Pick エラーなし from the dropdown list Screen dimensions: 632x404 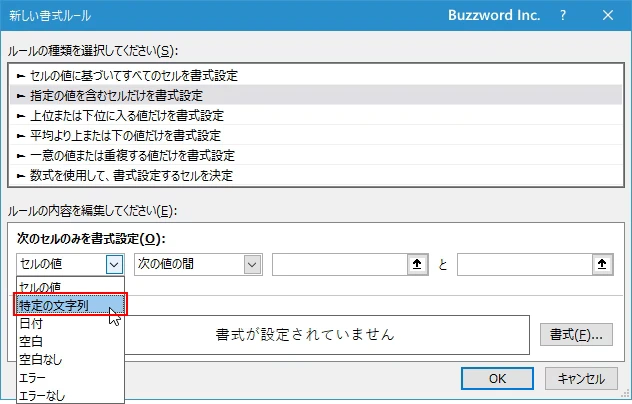tap(70, 396)
